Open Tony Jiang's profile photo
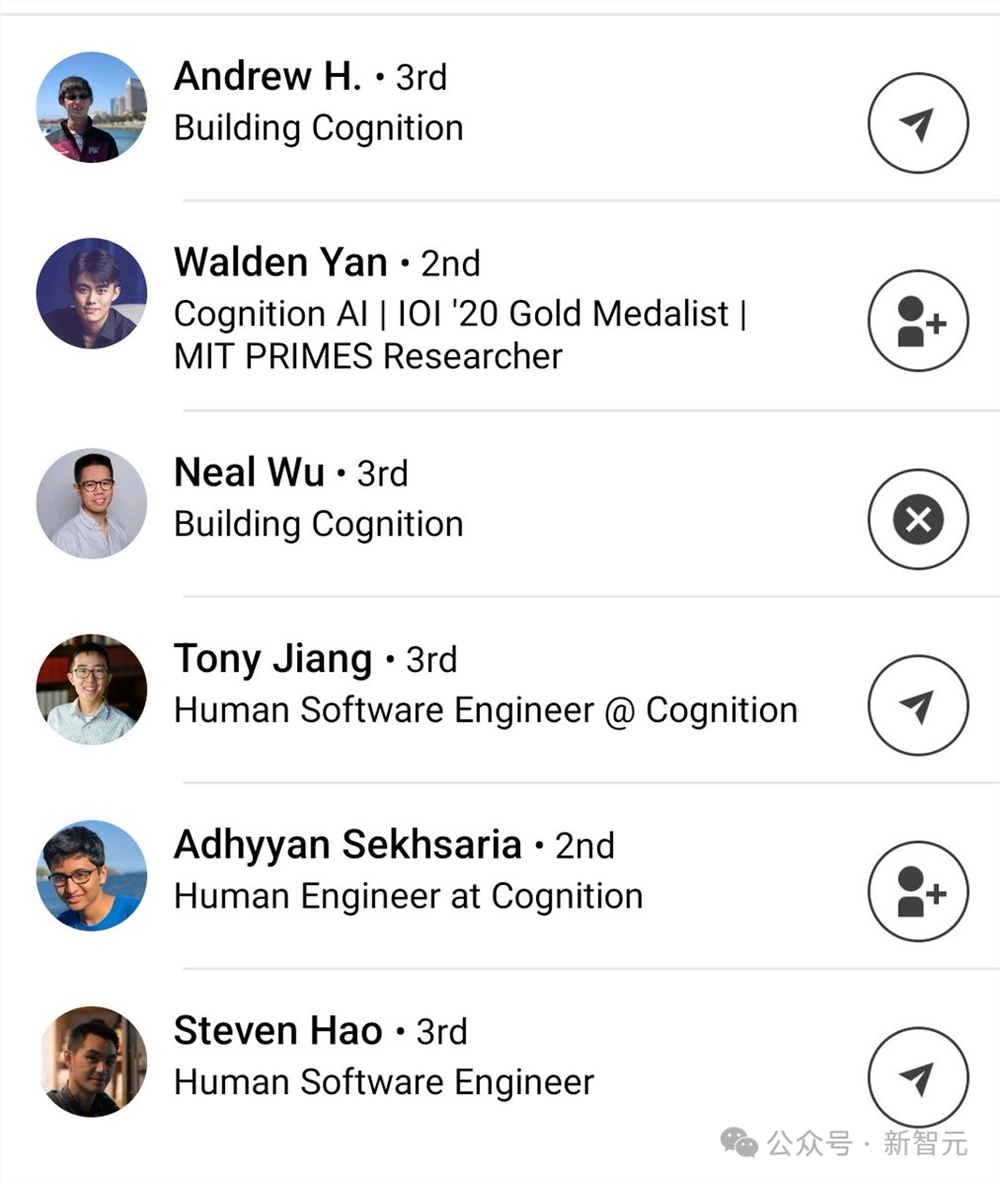 [91, 689]
